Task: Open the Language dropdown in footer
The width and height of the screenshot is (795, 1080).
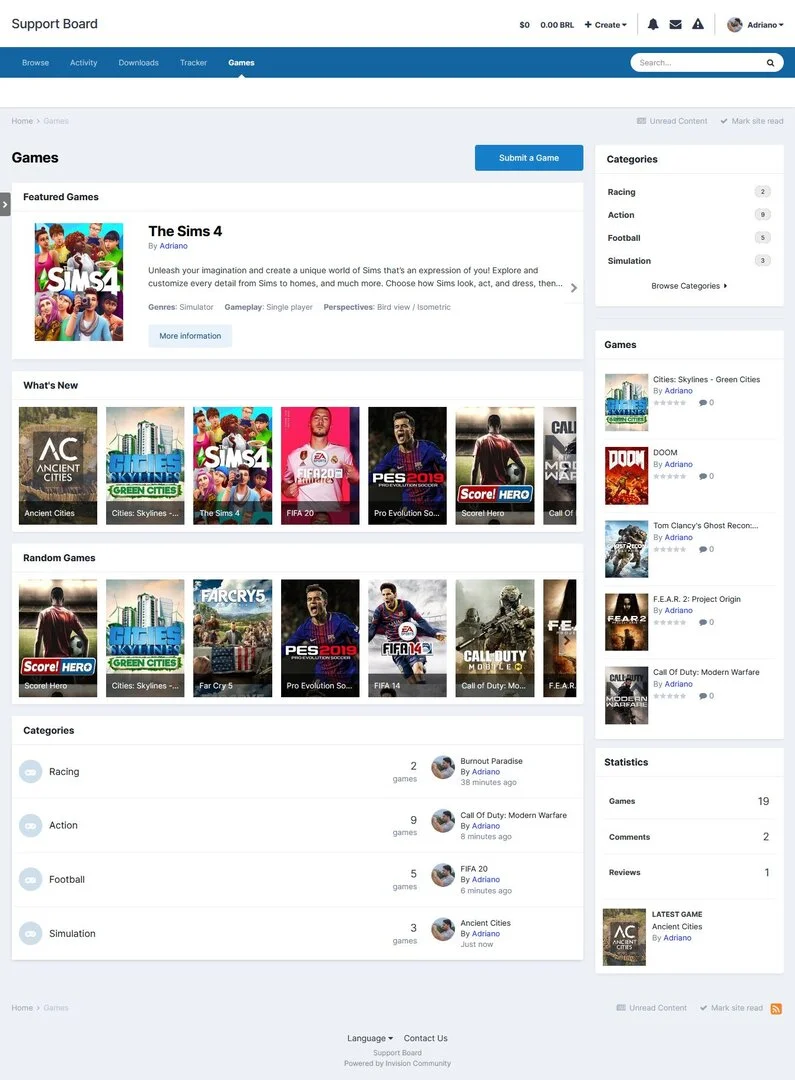Action: pos(370,1038)
